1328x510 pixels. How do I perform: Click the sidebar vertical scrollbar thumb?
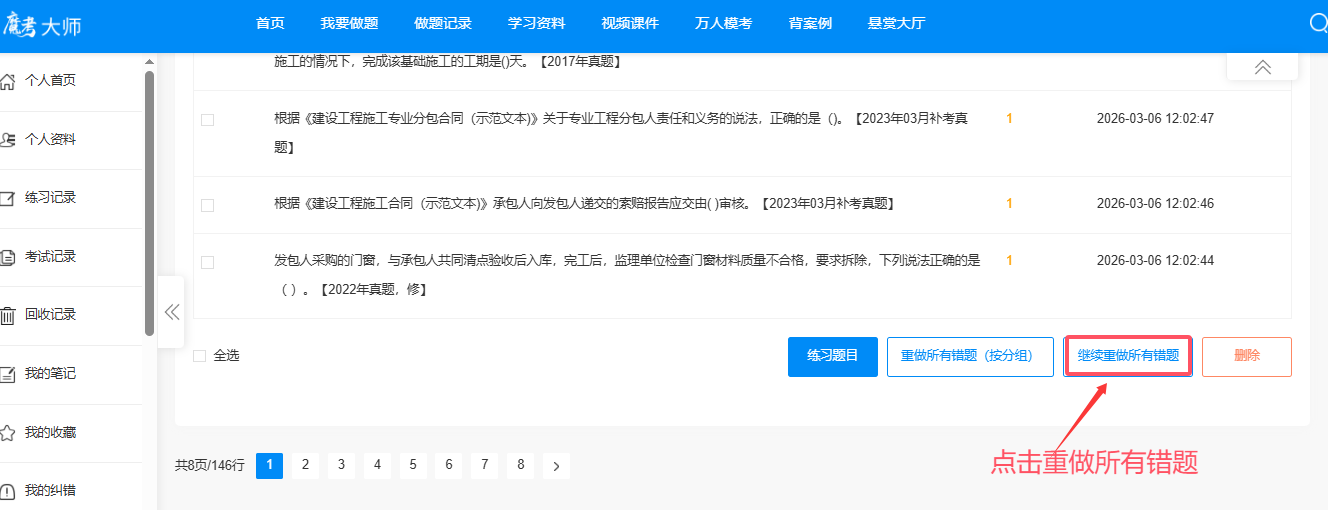tap(150, 203)
